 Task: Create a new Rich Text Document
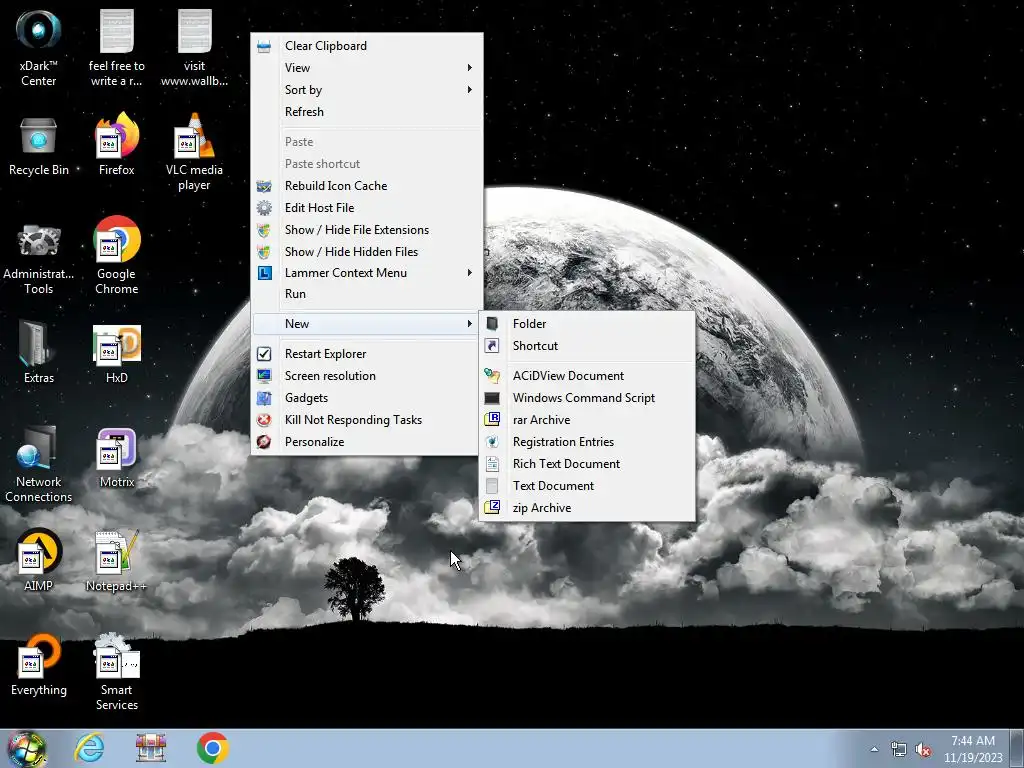click(587, 464)
